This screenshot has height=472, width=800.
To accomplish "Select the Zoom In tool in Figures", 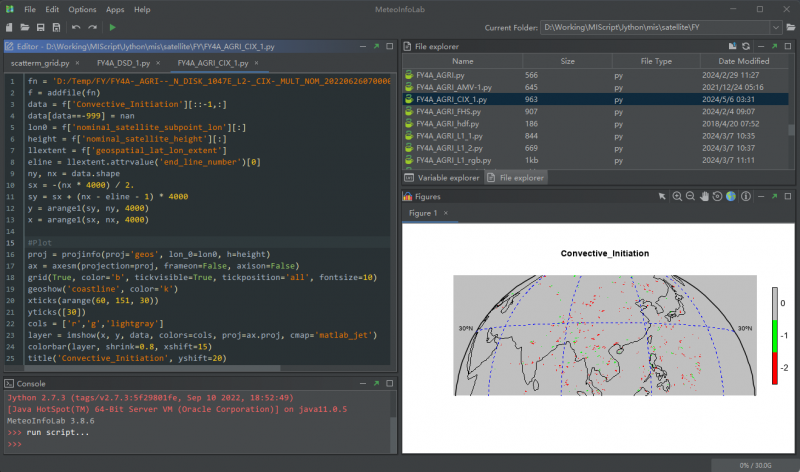I will click(677, 196).
